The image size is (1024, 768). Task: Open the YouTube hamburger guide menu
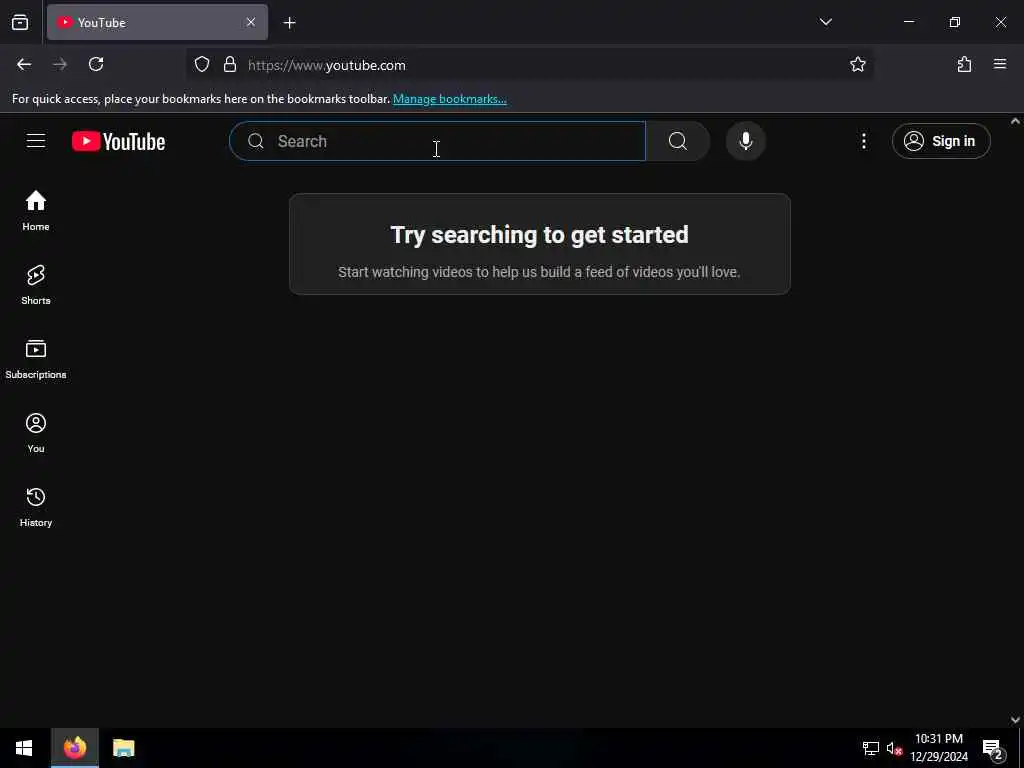36,141
